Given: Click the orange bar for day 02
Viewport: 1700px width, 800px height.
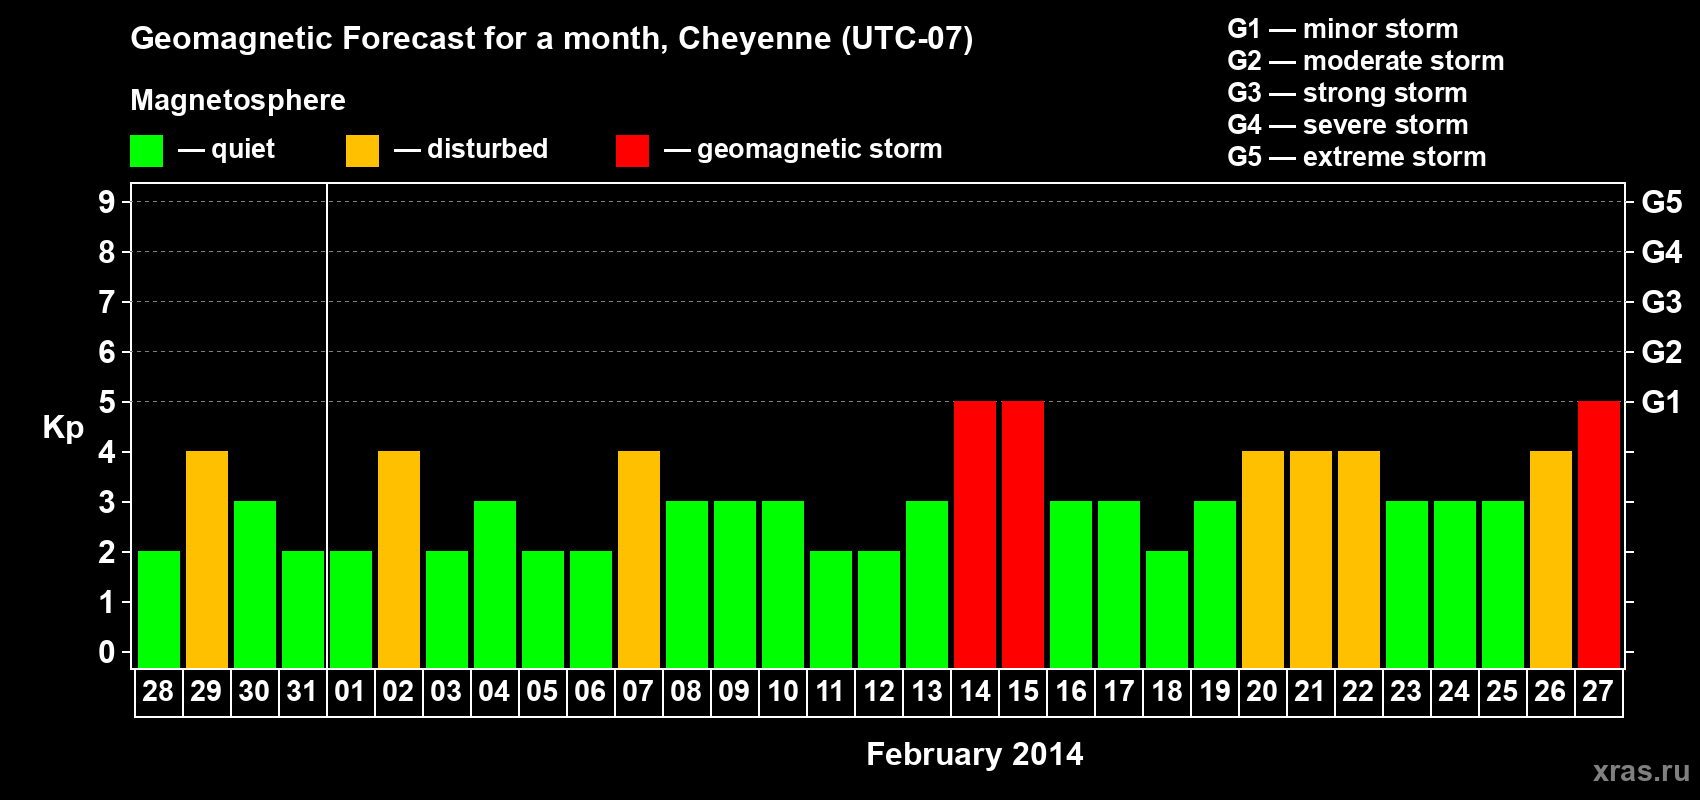Looking at the screenshot, I should click(x=399, y=560).
